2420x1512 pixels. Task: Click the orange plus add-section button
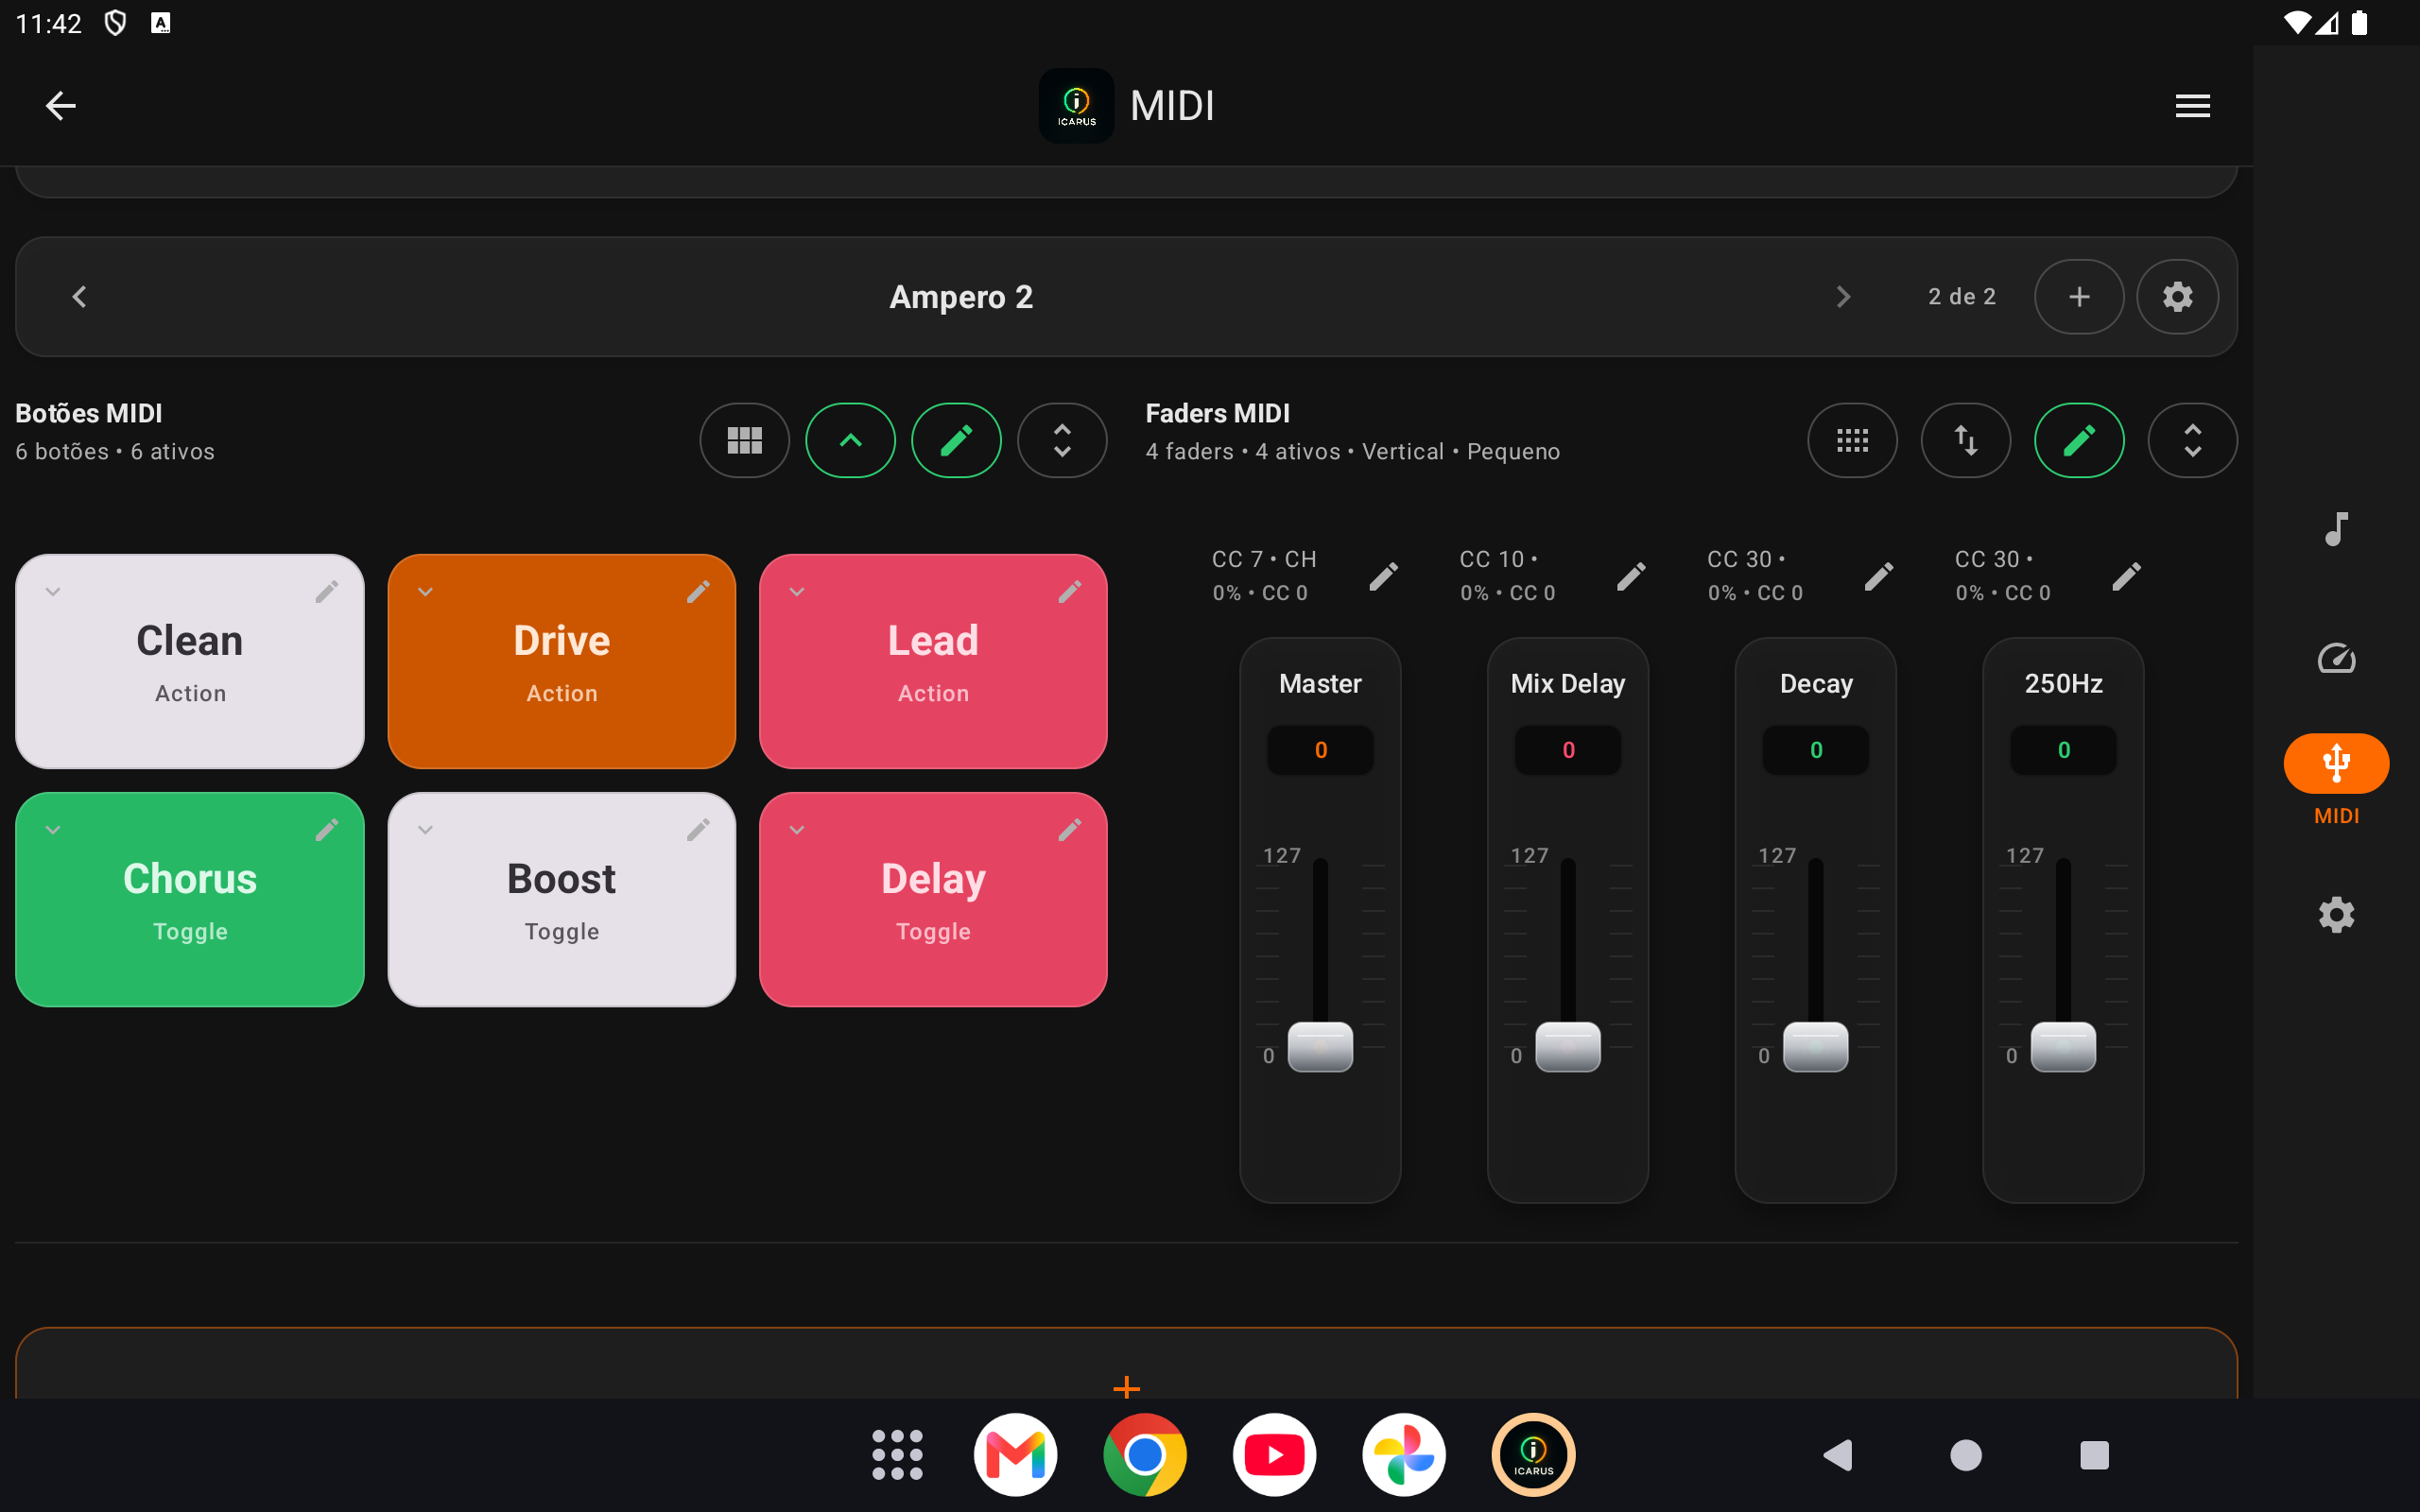tap(1126, 1388)
